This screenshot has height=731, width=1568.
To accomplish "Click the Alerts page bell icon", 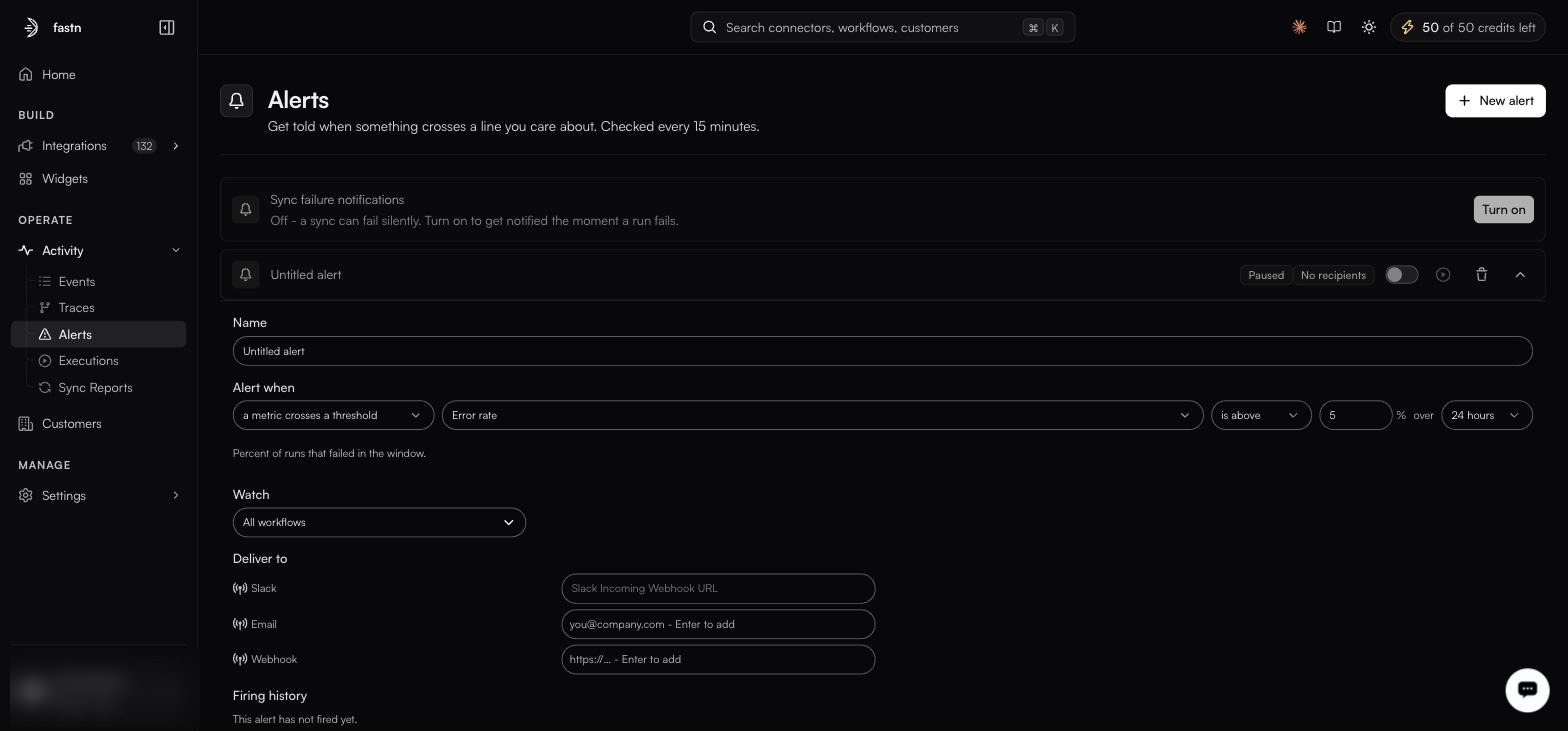I will click(237, 100).
